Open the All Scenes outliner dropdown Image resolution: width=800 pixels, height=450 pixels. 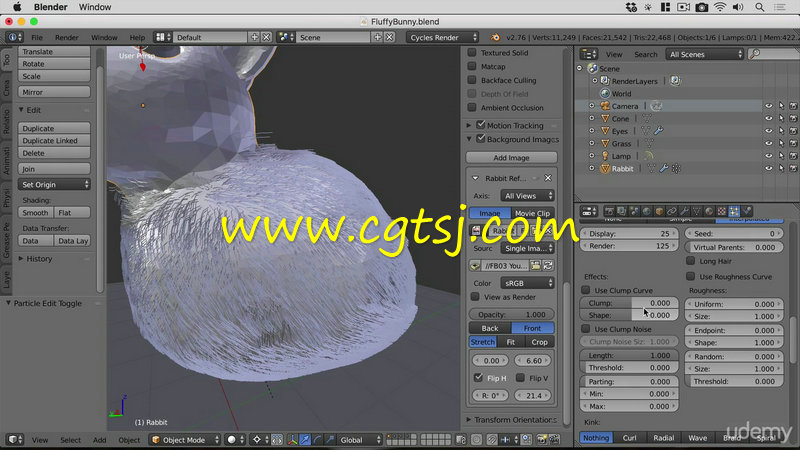point(705,54)
